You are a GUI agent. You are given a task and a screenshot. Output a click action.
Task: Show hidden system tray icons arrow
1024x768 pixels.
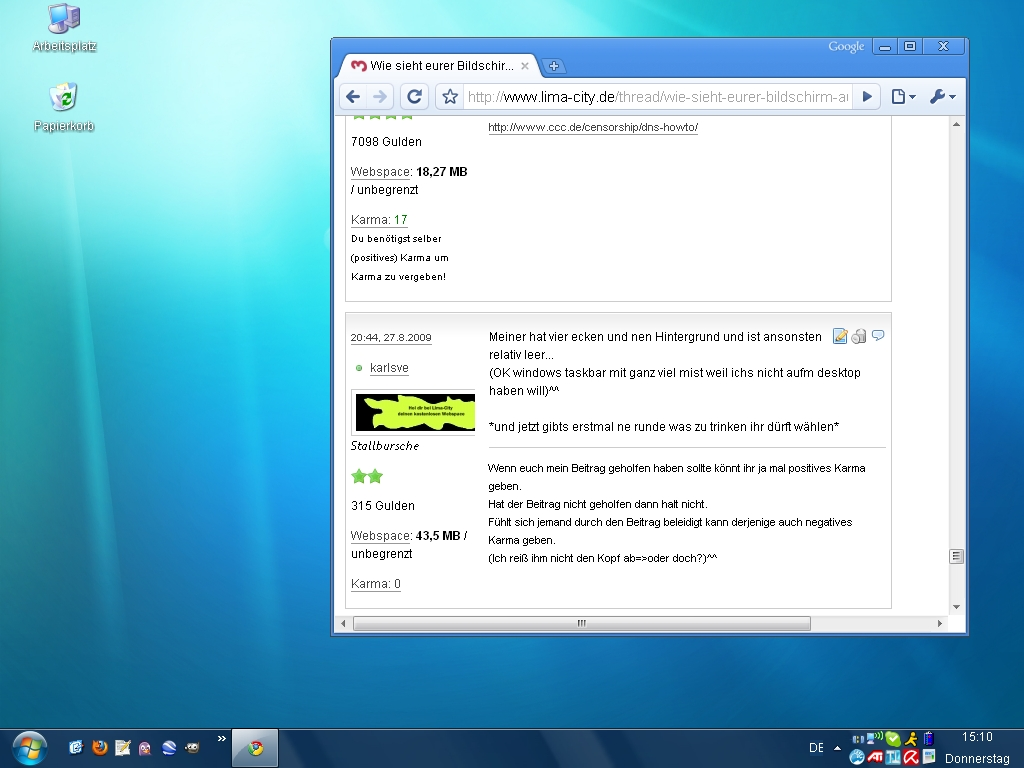point(837,748)
